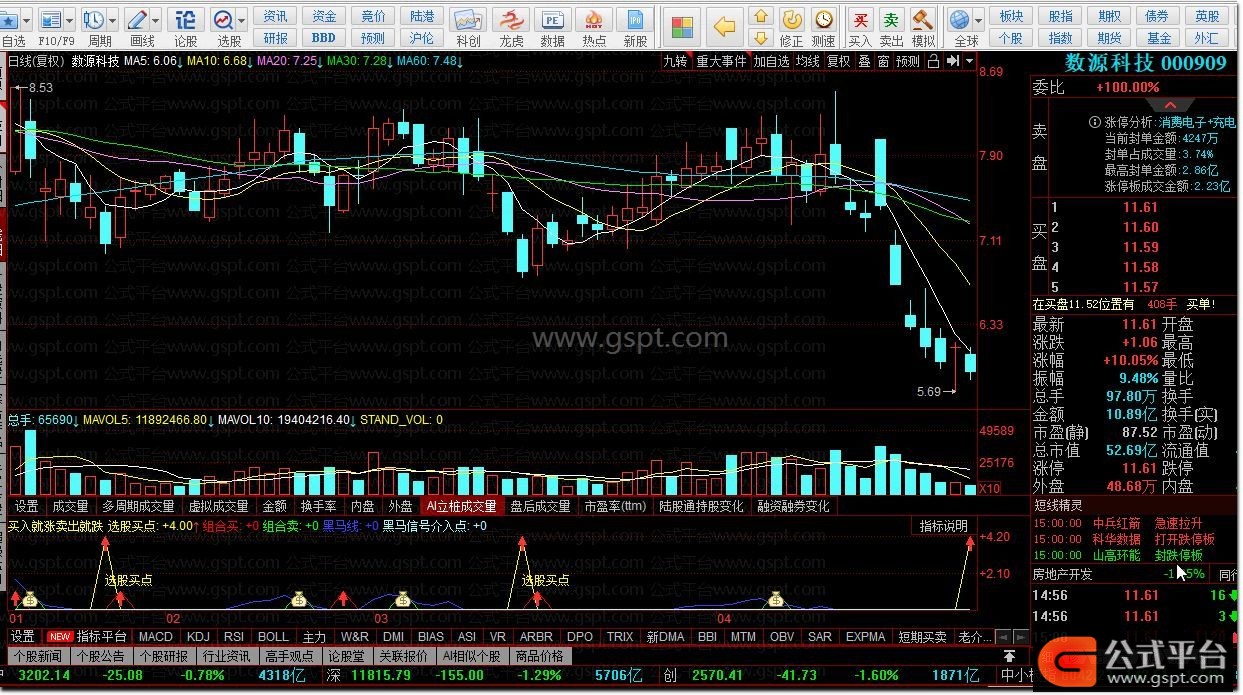1243x695 pixels.
Task: Expand the 选股 dropdown arrow
Action: [242, 20]
